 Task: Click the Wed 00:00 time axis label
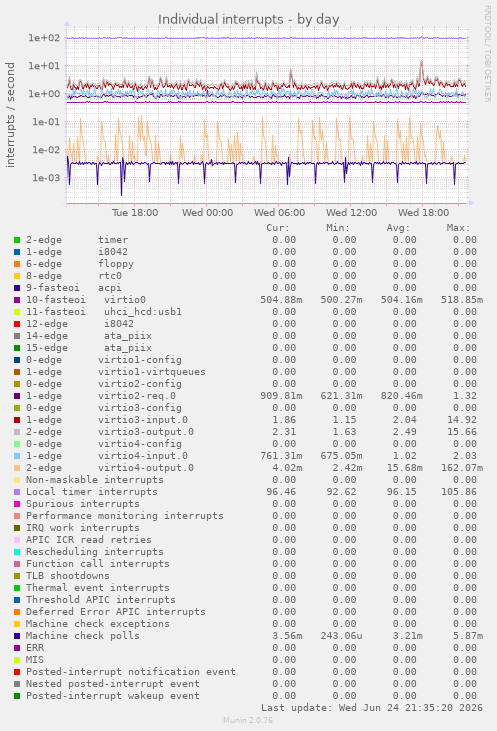coord(207,213)
